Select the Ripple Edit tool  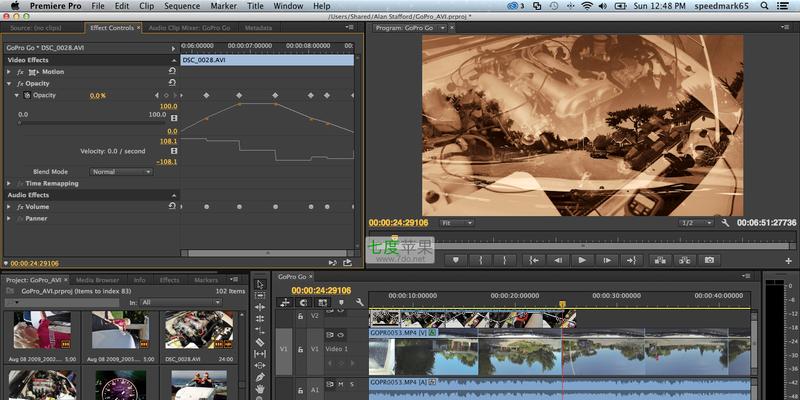point(260,307)
